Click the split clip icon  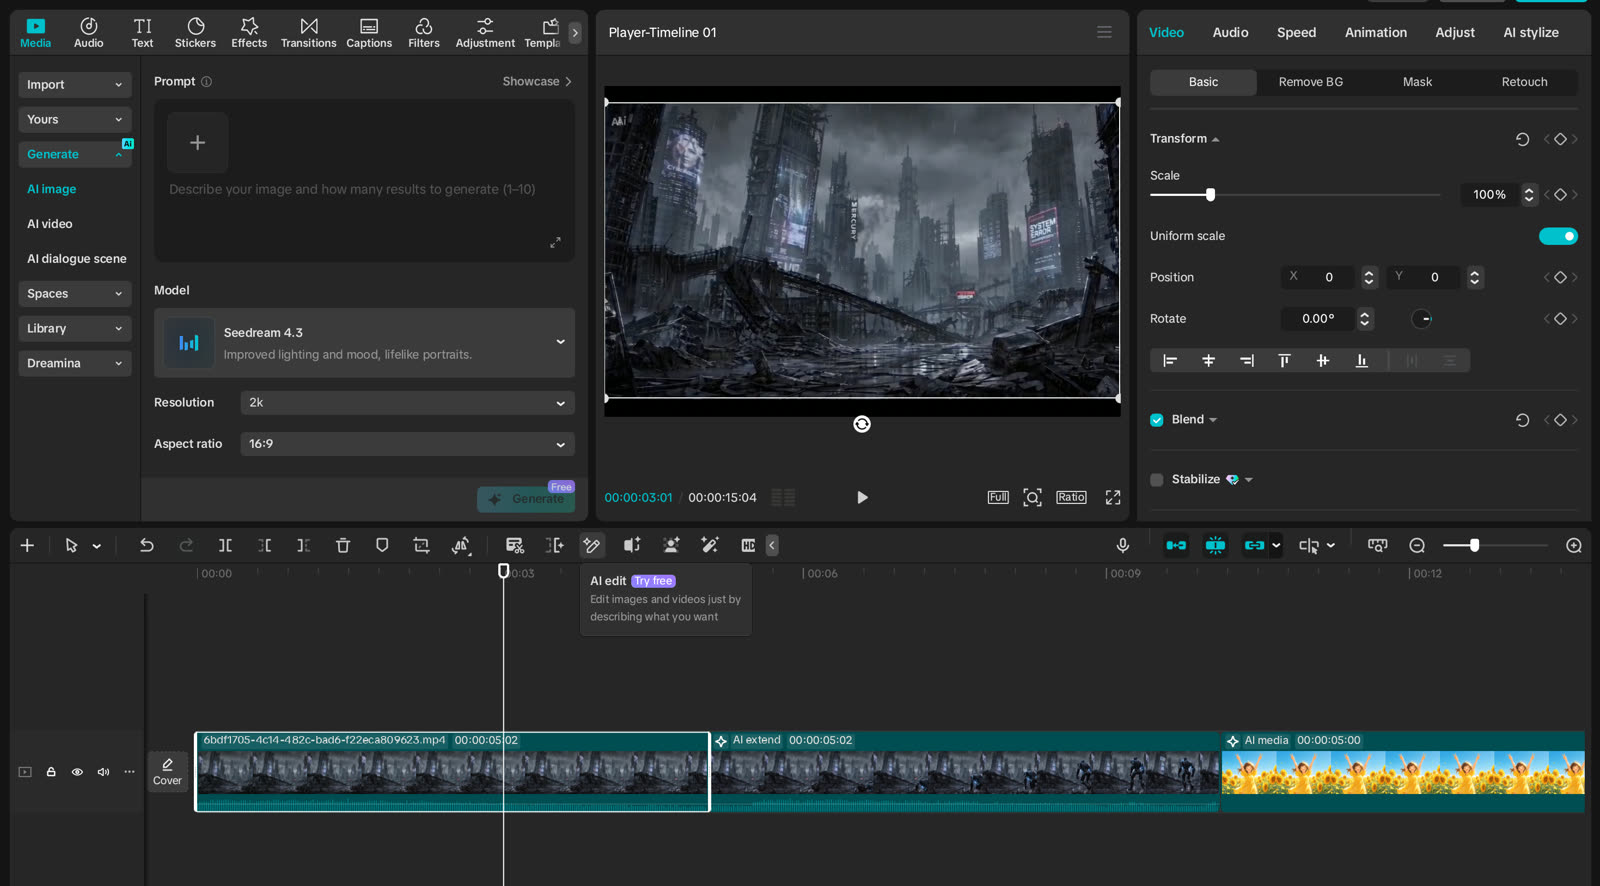click(x=225, y=545)
